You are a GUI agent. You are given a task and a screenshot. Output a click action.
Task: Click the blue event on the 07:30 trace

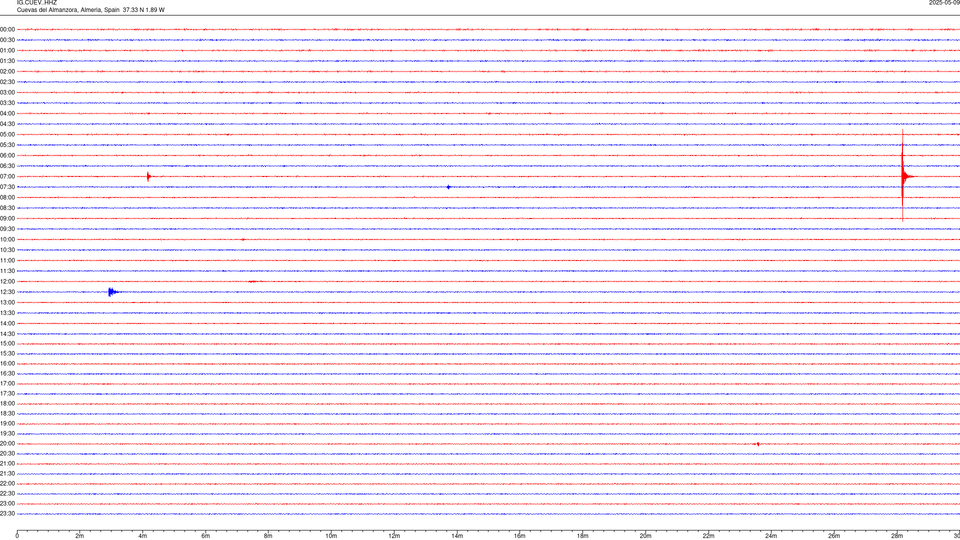(x=449, y=187)
